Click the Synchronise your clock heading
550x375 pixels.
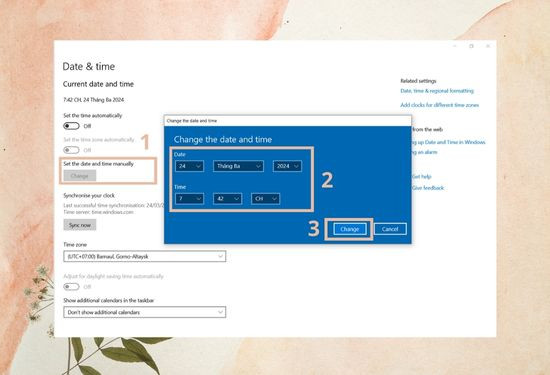(89, 195)
